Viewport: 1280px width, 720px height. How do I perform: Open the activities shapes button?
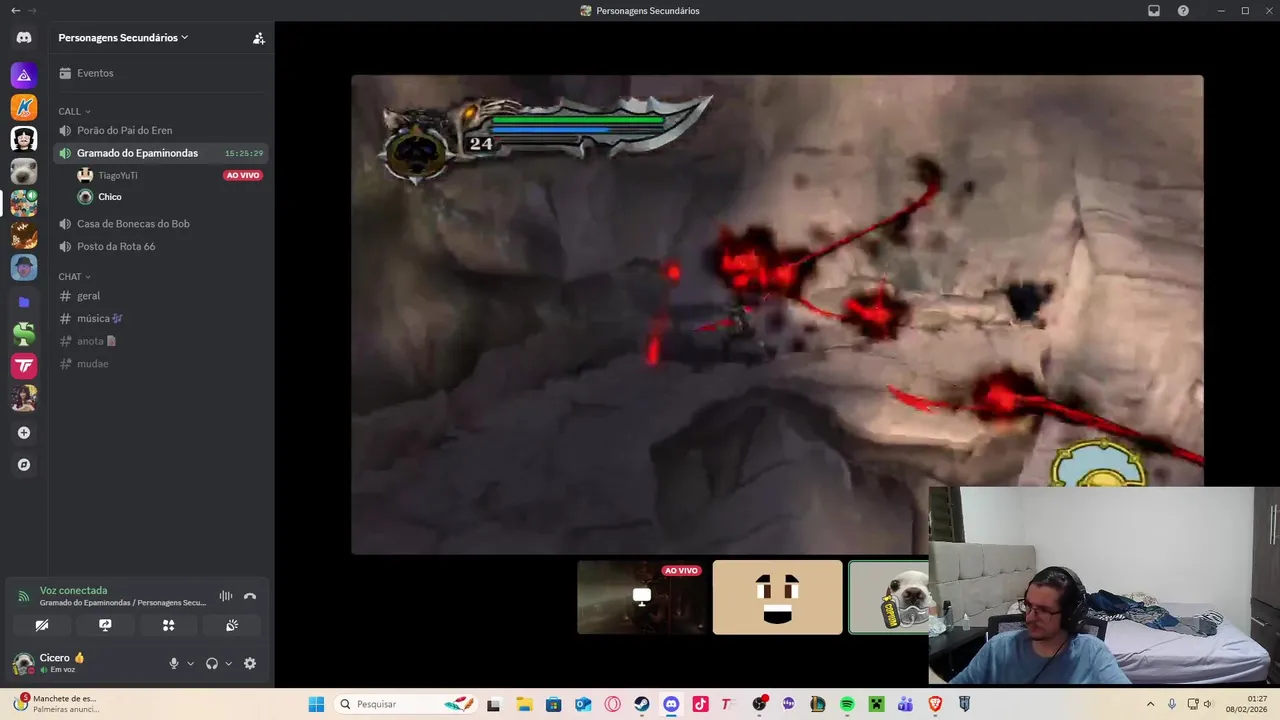[168, 625]
